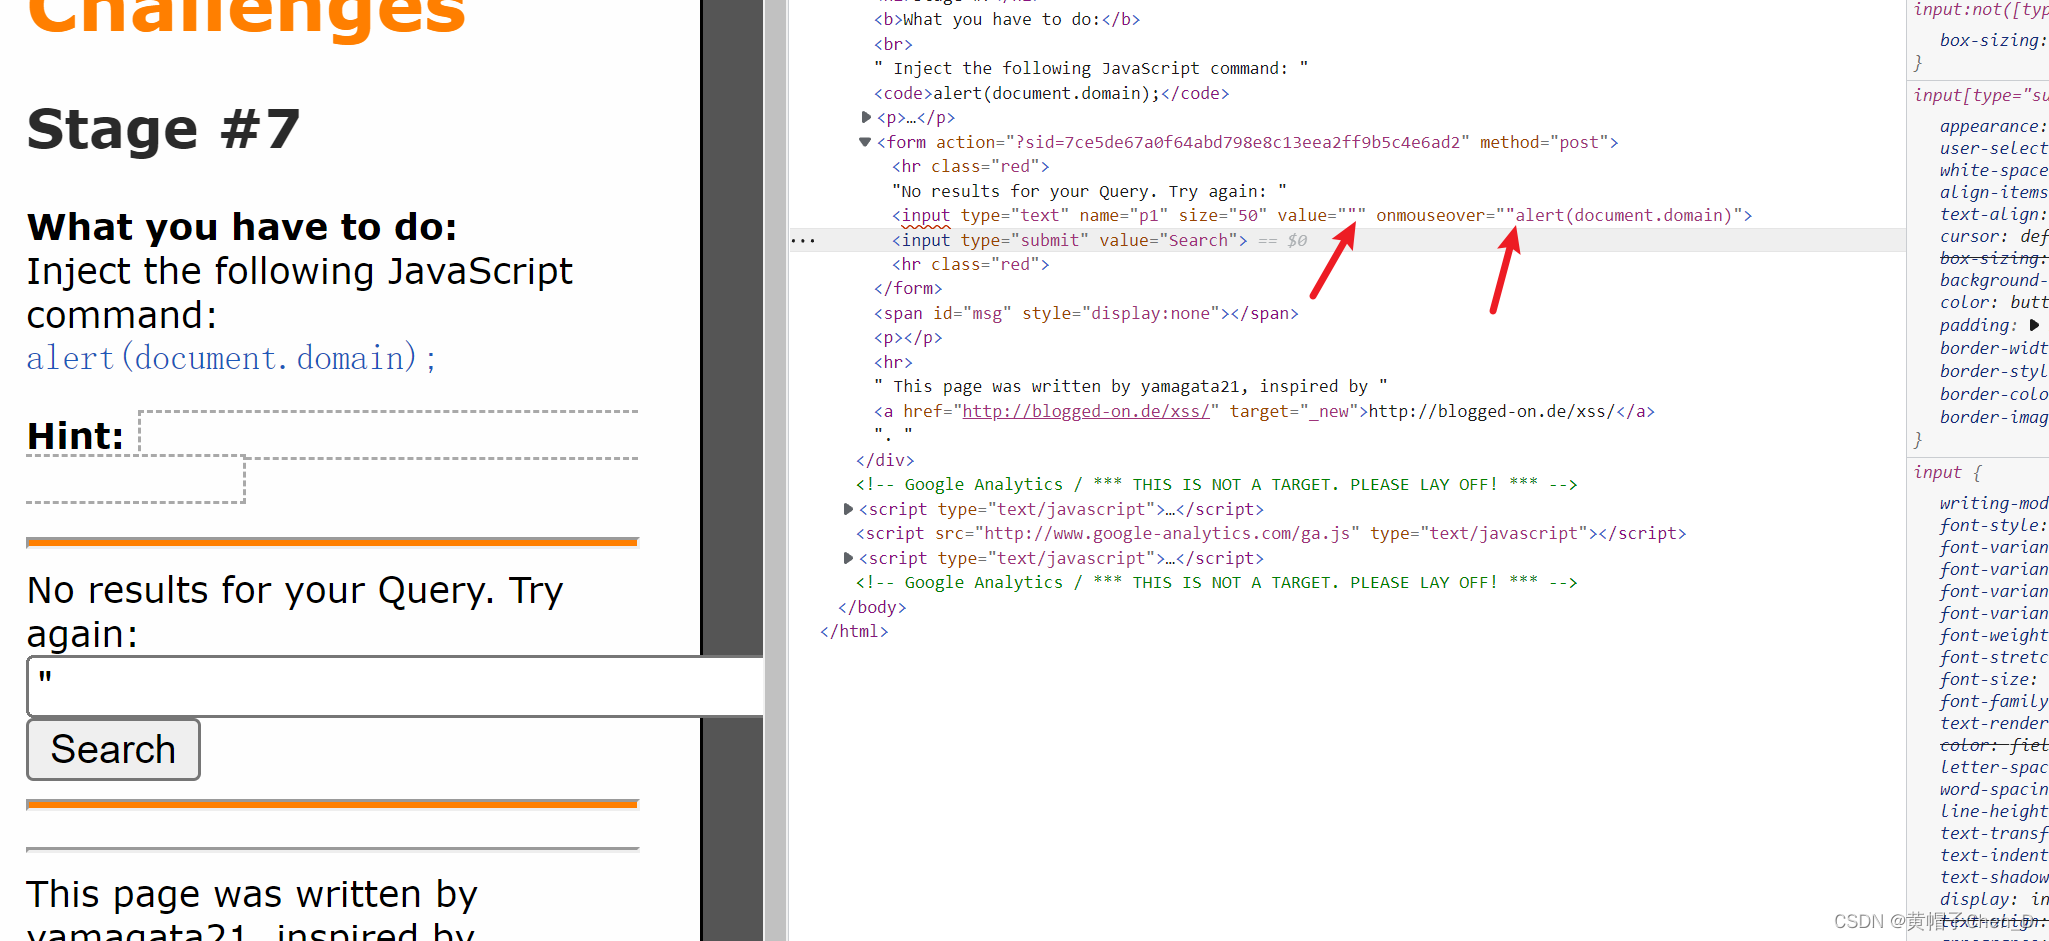Select the closing </div> tag
Screen dimensions: 2049x941
tap(885, 460)
